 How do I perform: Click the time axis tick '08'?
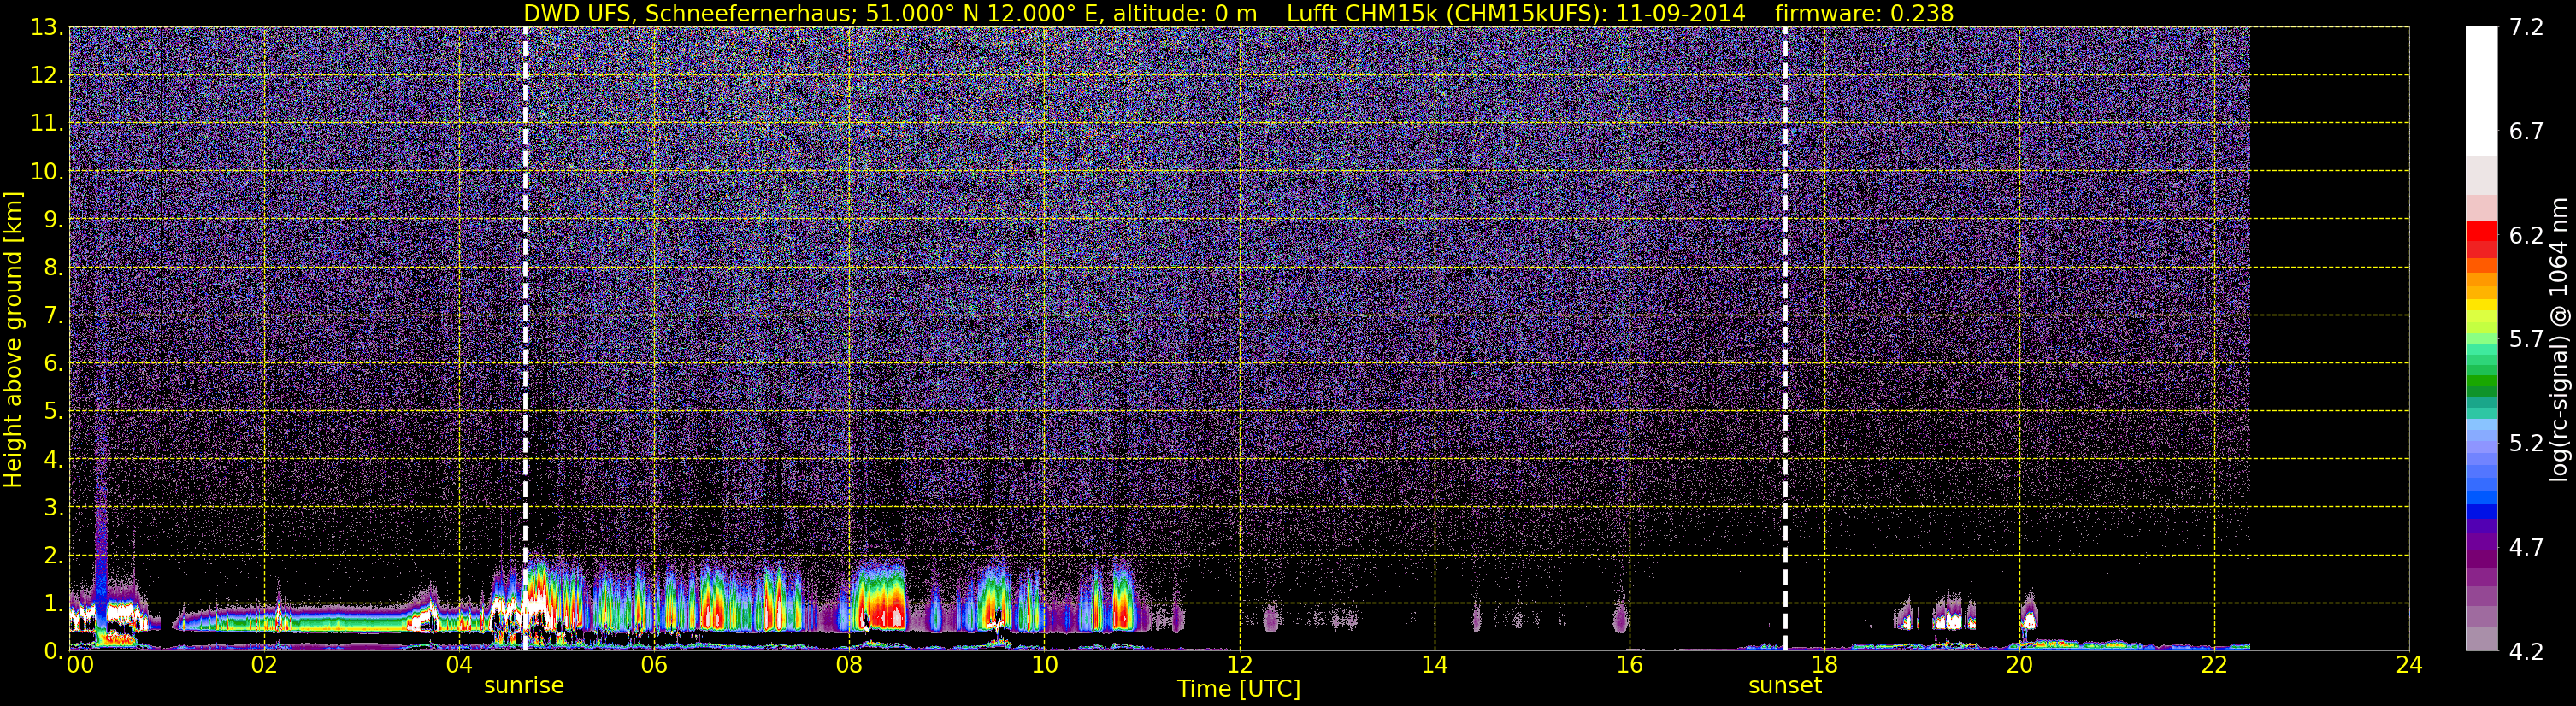coord(849,665)
